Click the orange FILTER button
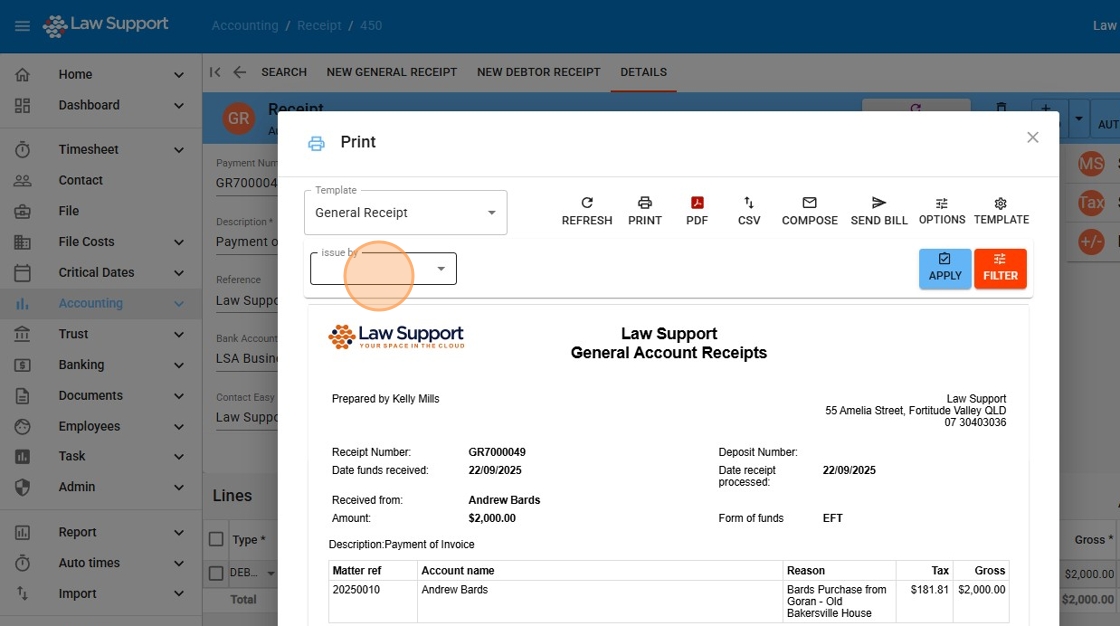Image resolution: width=1120 pixels, height=626 pixels. point(1000,269)
